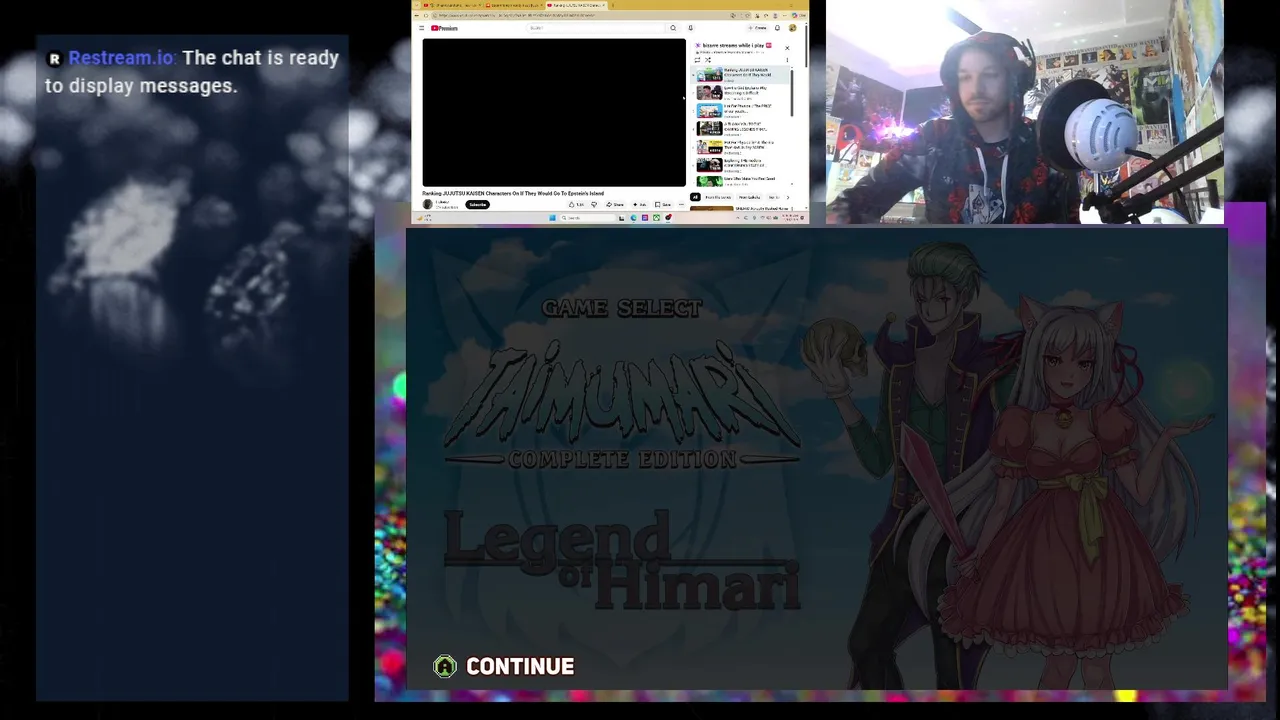1280x720 pixels.
Task: Like the video with thumbs up
Action: click(575, 204)
